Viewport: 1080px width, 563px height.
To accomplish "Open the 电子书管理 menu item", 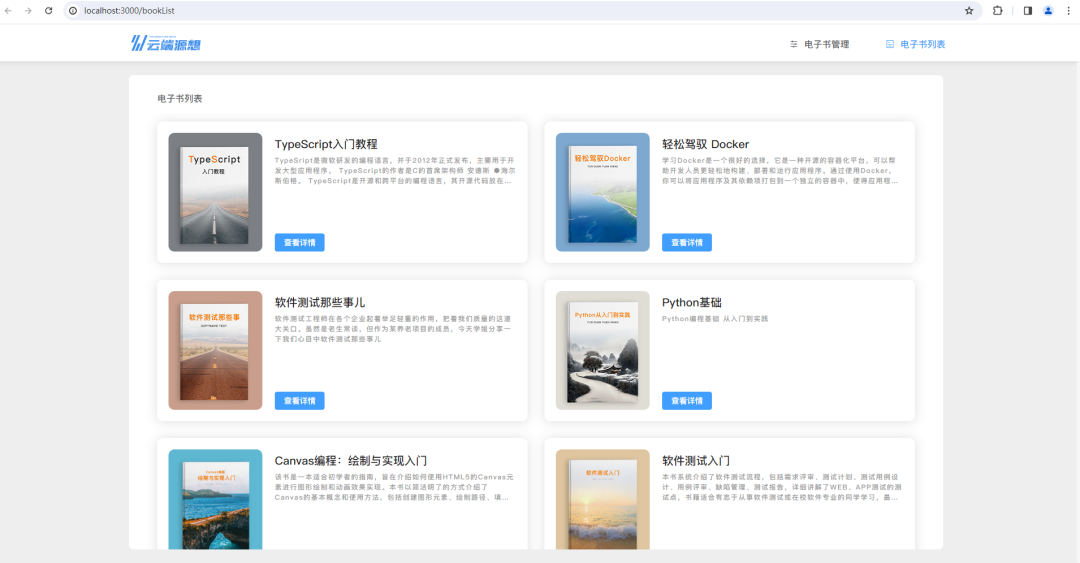I will [x=820, y=44].
